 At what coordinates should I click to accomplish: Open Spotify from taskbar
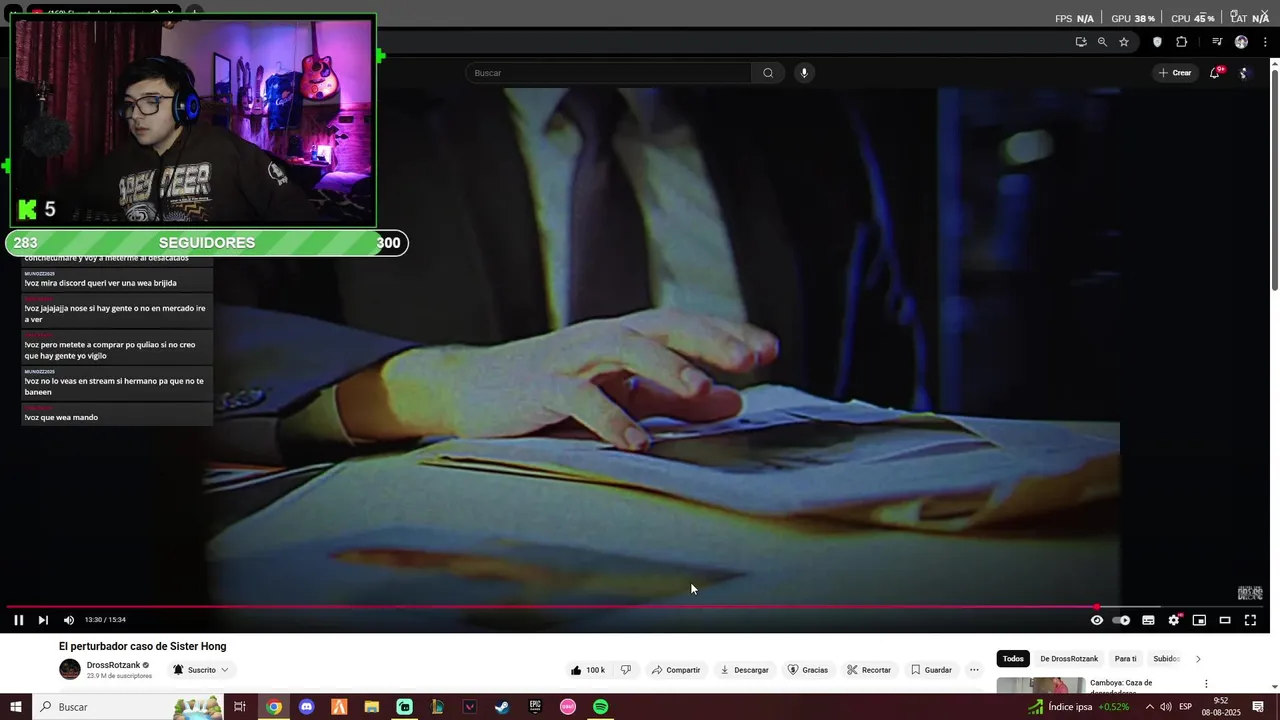[x=600, y=707]
